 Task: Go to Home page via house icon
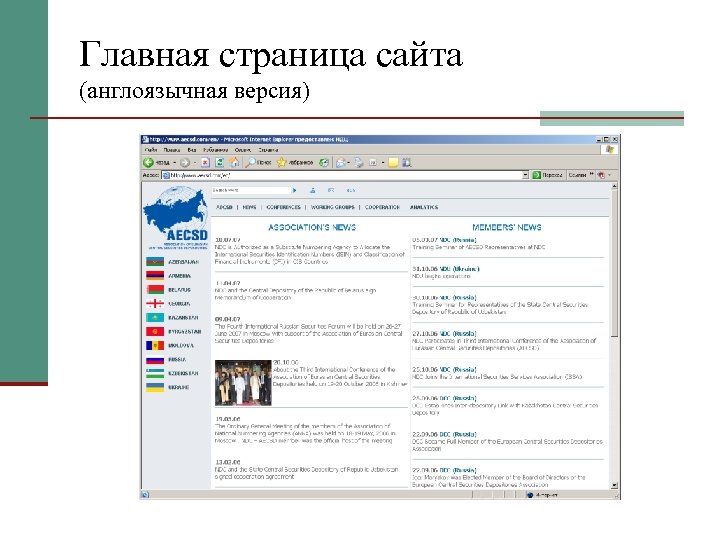(234, 162)
